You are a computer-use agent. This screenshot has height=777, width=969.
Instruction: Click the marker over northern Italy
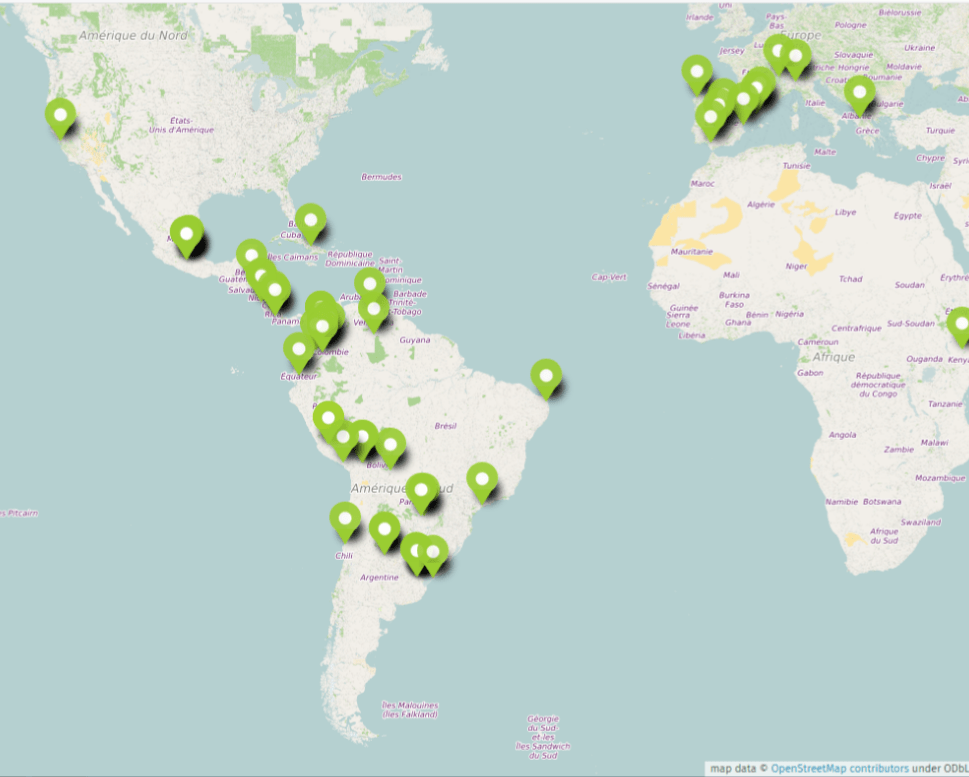tap(795, 57)
